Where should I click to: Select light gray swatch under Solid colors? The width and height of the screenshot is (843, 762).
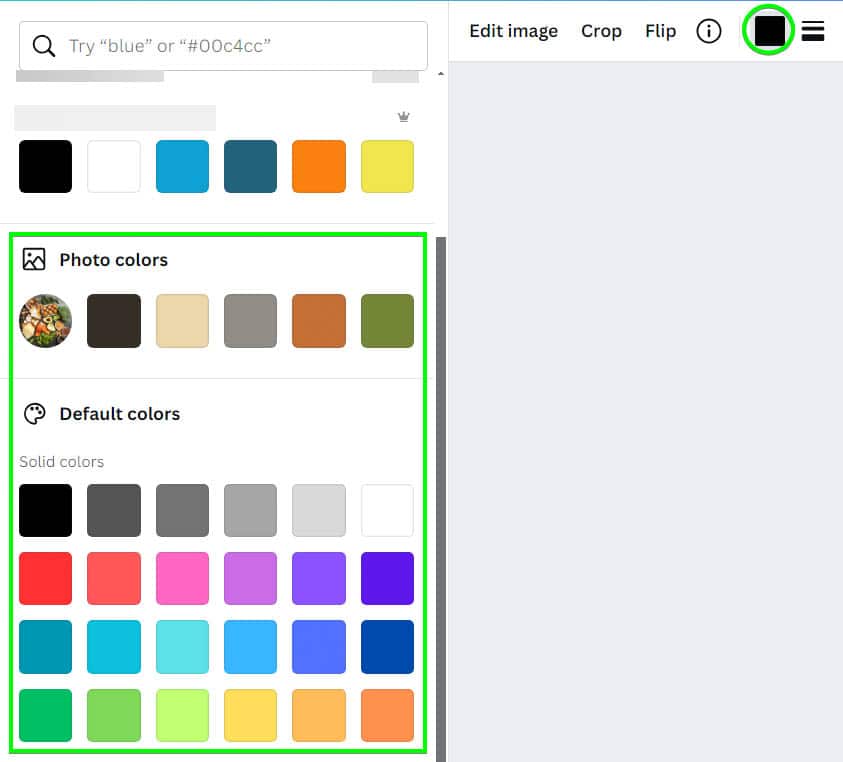pyautogui.click(x=251, y=510)
